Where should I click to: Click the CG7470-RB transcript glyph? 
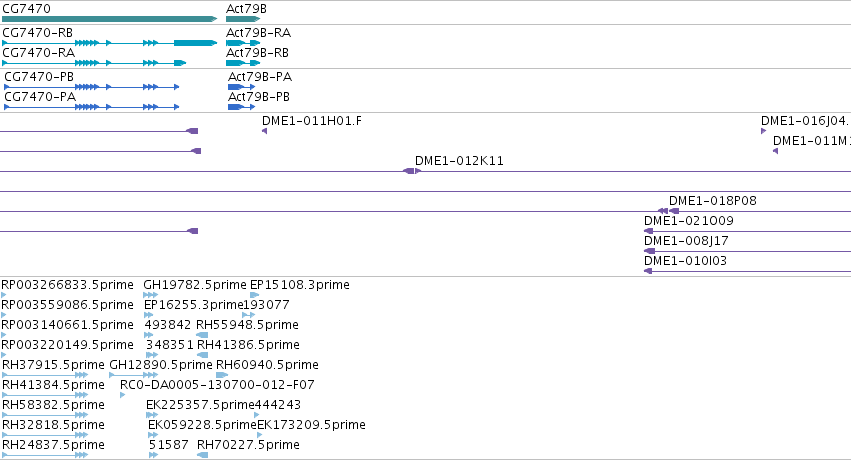(x=109, y=43)
